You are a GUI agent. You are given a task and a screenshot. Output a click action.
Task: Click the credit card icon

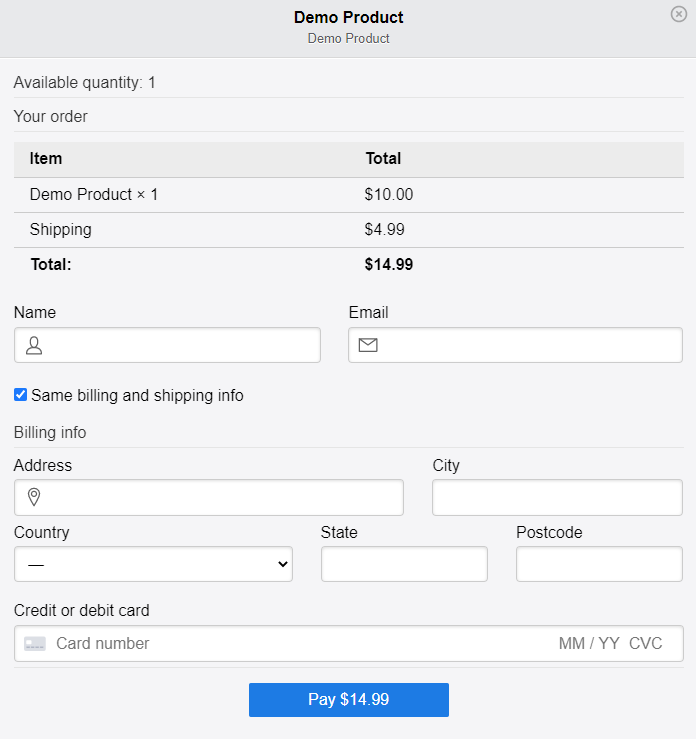35,644
